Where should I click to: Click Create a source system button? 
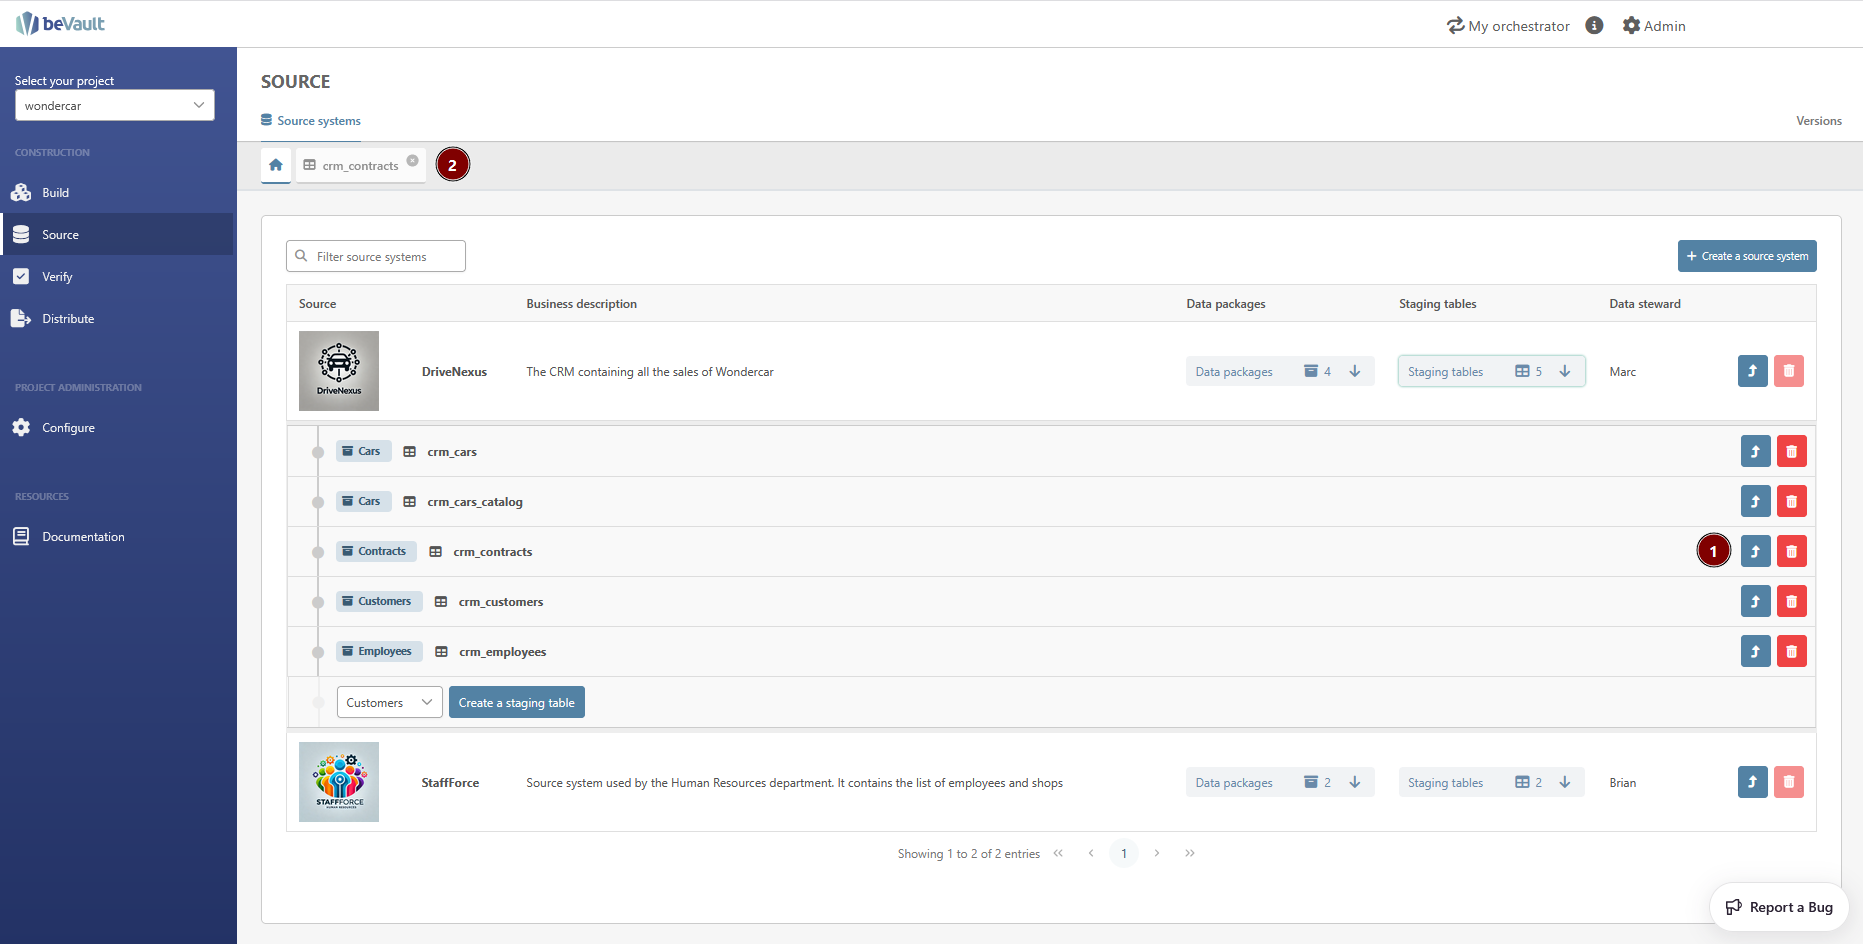click(x=1746, y=257)
